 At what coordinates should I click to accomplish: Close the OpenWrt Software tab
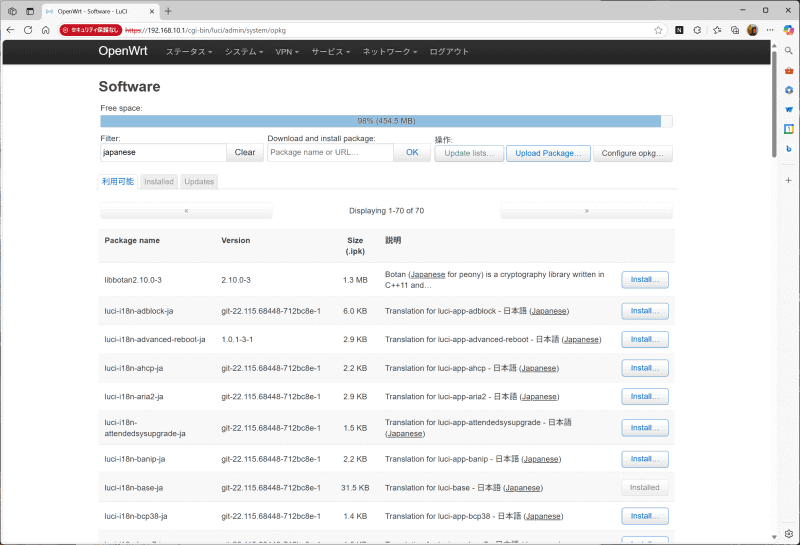152,11
